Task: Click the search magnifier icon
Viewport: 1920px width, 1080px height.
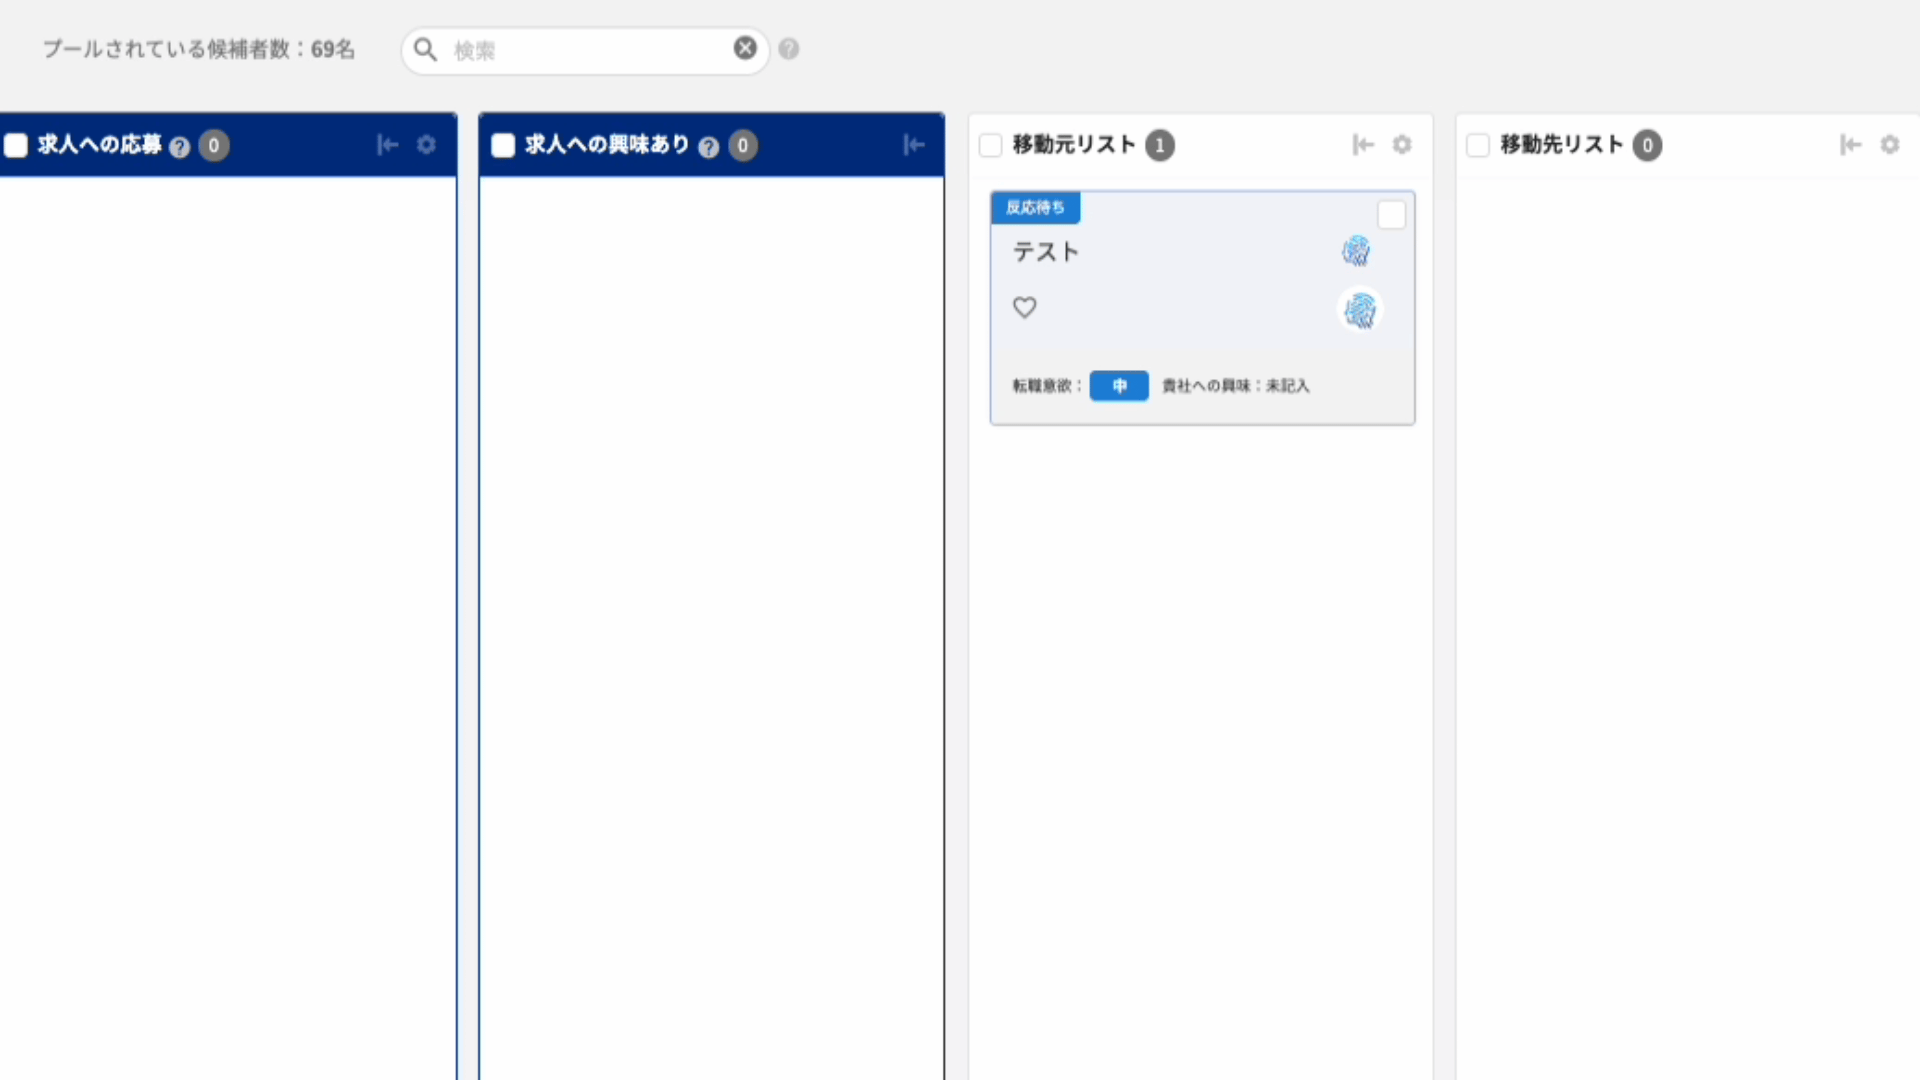Action: 425,49
